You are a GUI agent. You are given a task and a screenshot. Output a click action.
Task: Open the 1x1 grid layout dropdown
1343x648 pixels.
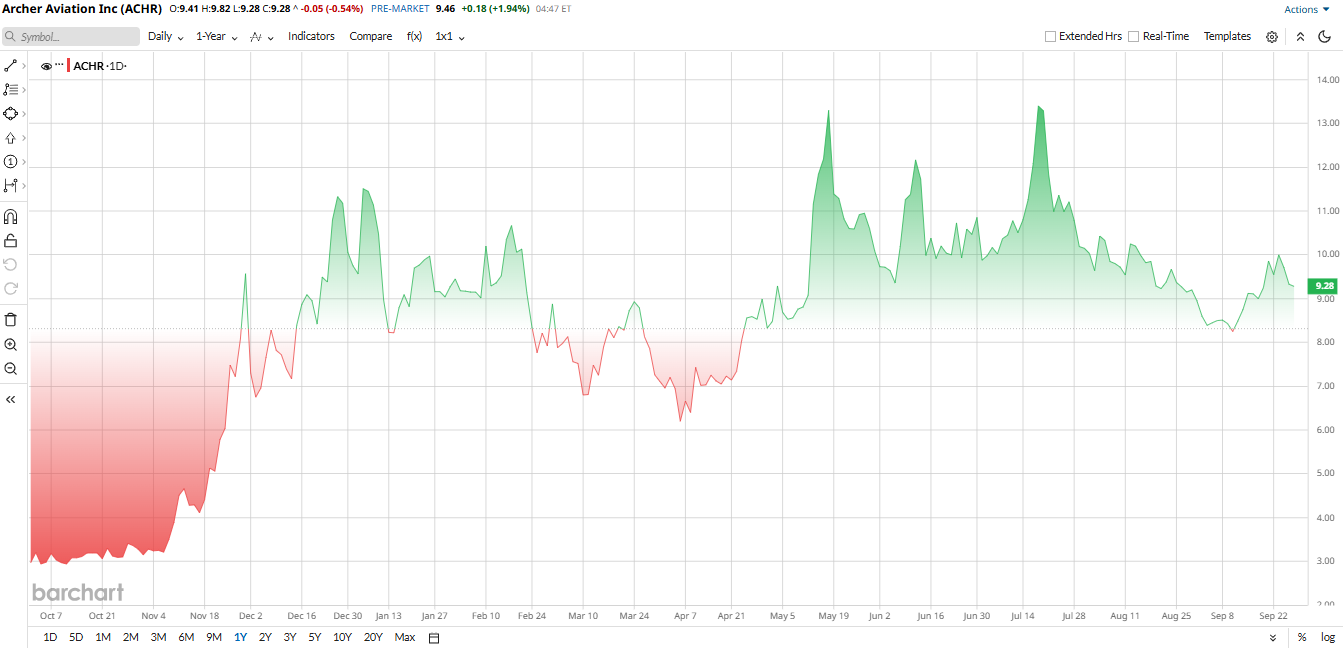[x=450, y=36]
